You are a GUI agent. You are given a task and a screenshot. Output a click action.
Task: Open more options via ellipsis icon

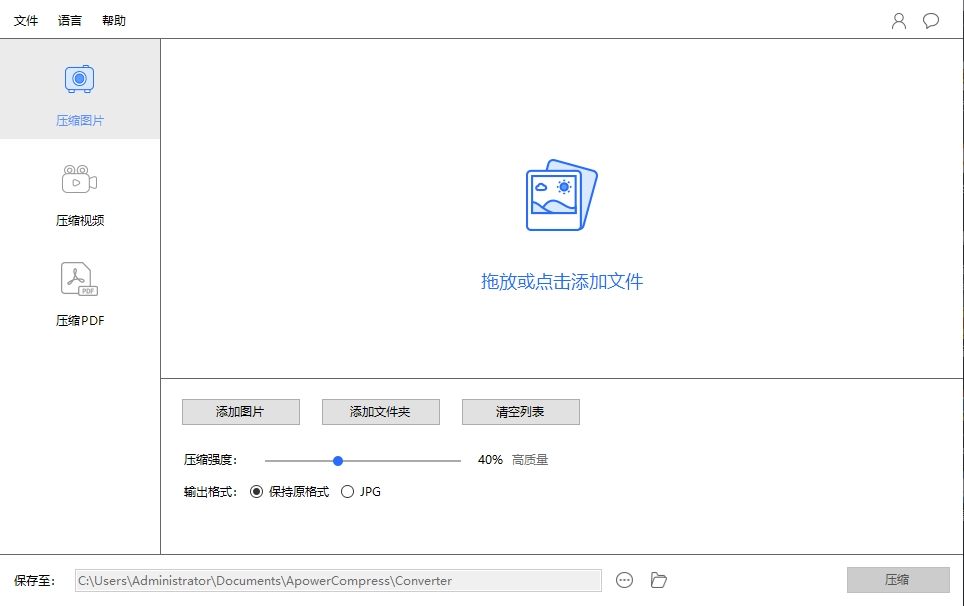point(624,580)
